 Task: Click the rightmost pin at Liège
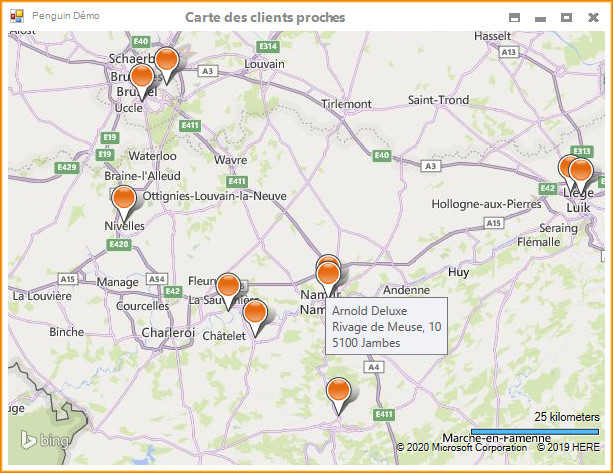pos(581,172)
